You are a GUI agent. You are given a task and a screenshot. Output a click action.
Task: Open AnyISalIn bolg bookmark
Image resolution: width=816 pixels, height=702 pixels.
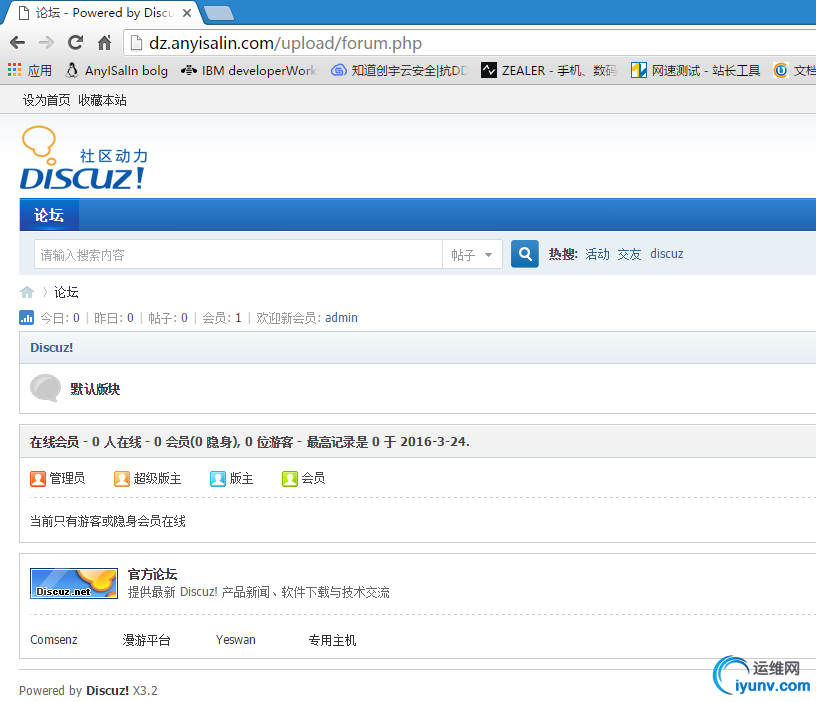click(117, 70)
